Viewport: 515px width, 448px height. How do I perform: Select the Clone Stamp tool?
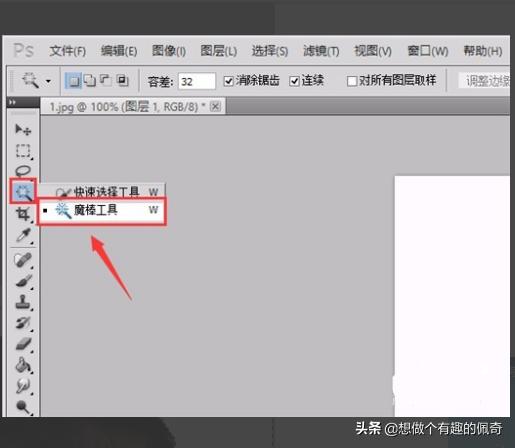pyautogui.click(x=23, y=302)
